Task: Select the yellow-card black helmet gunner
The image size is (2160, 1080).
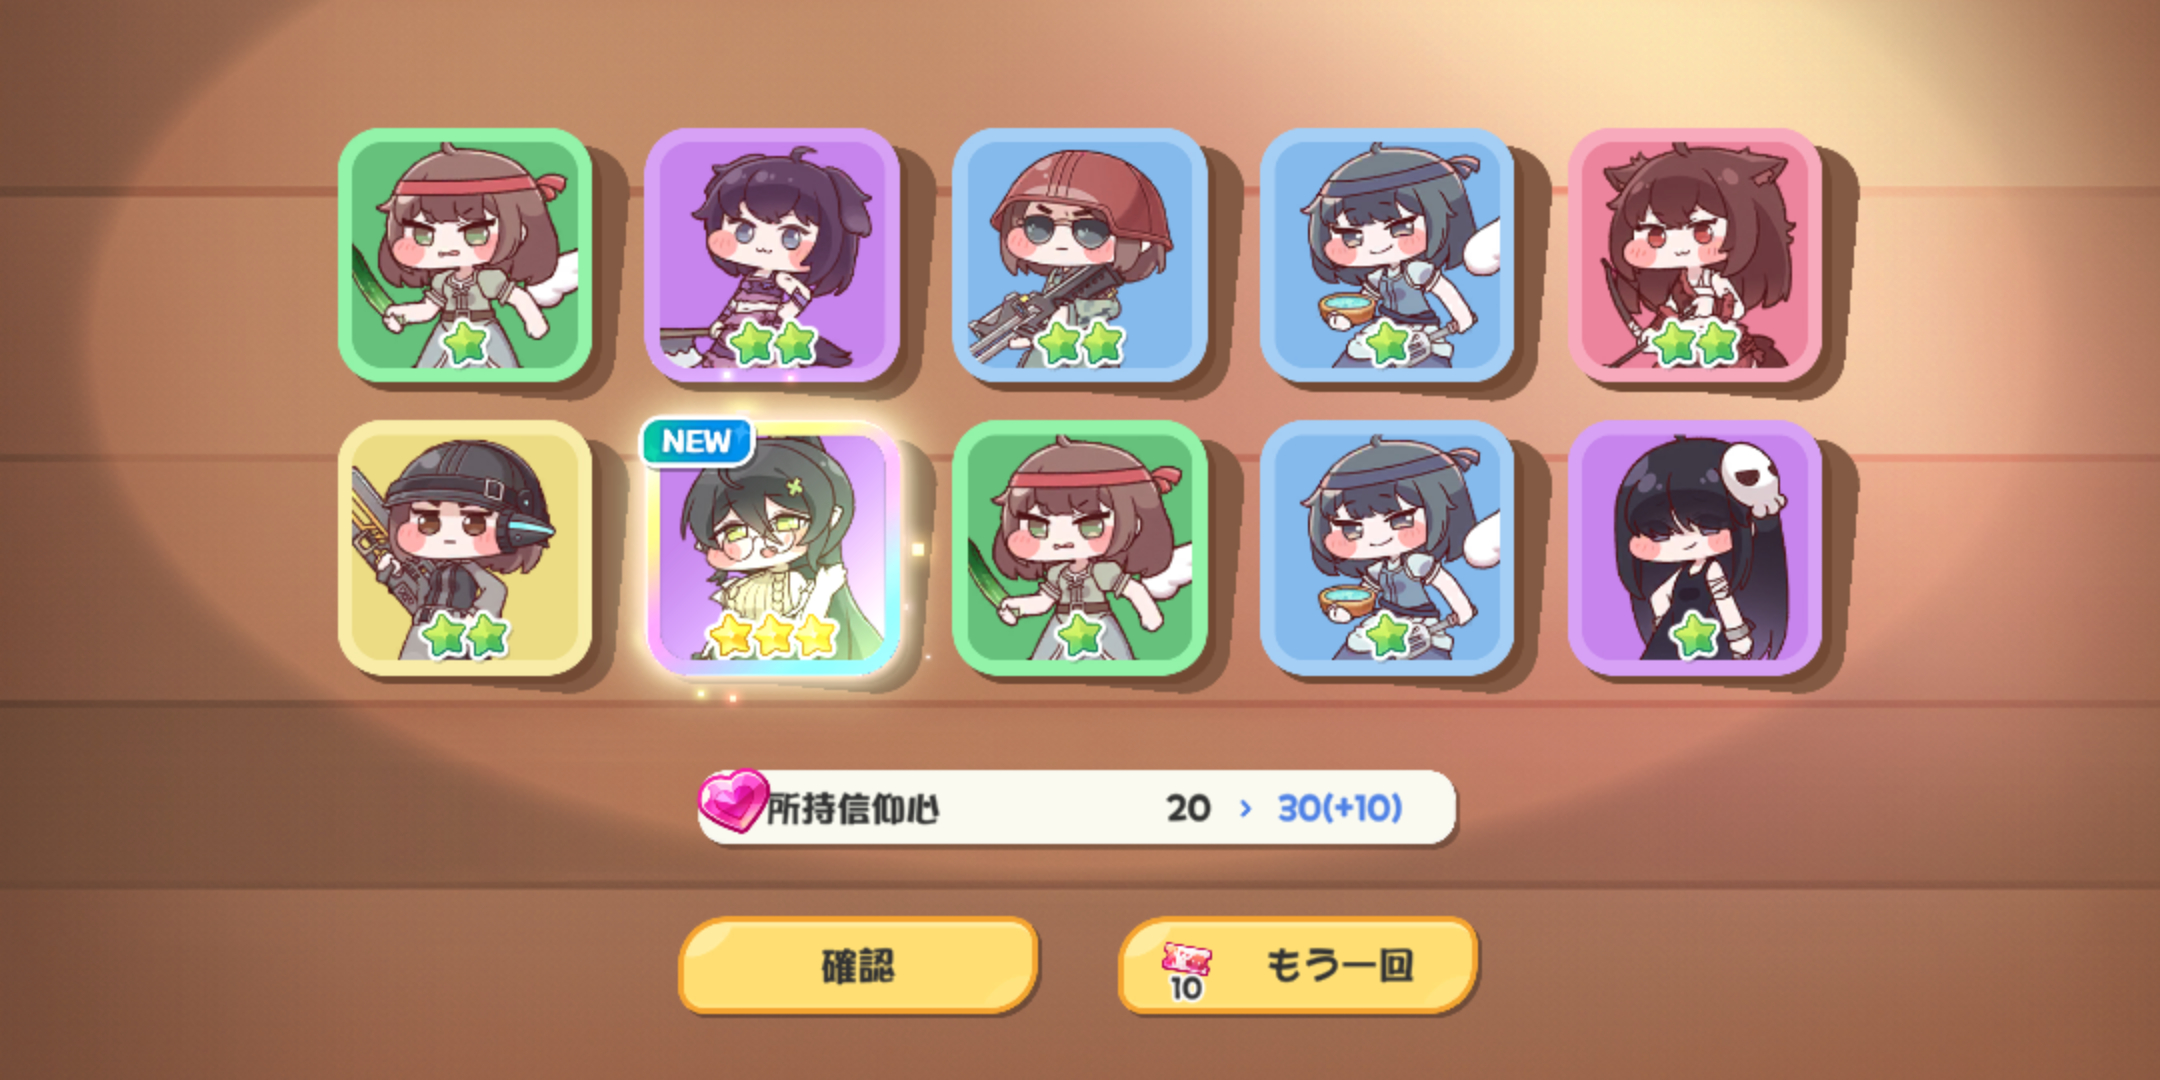Action: tap(465, 547)
